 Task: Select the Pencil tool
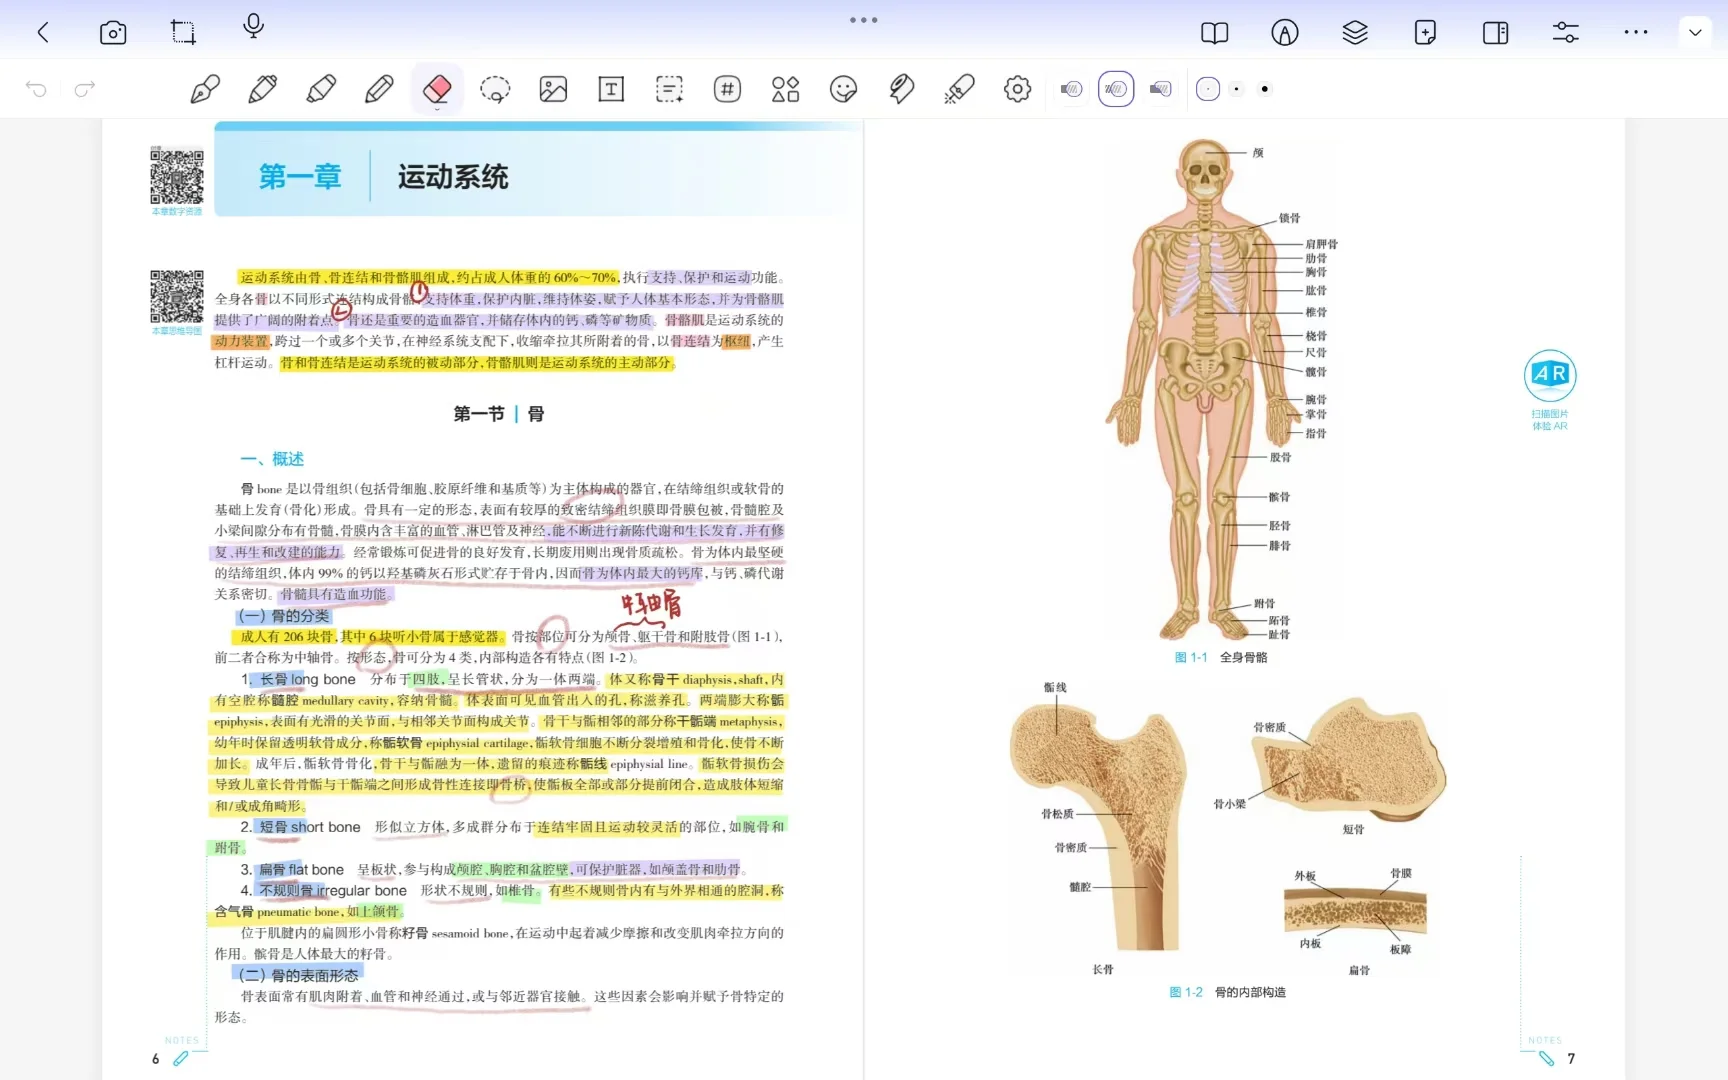tap(379, 89)
